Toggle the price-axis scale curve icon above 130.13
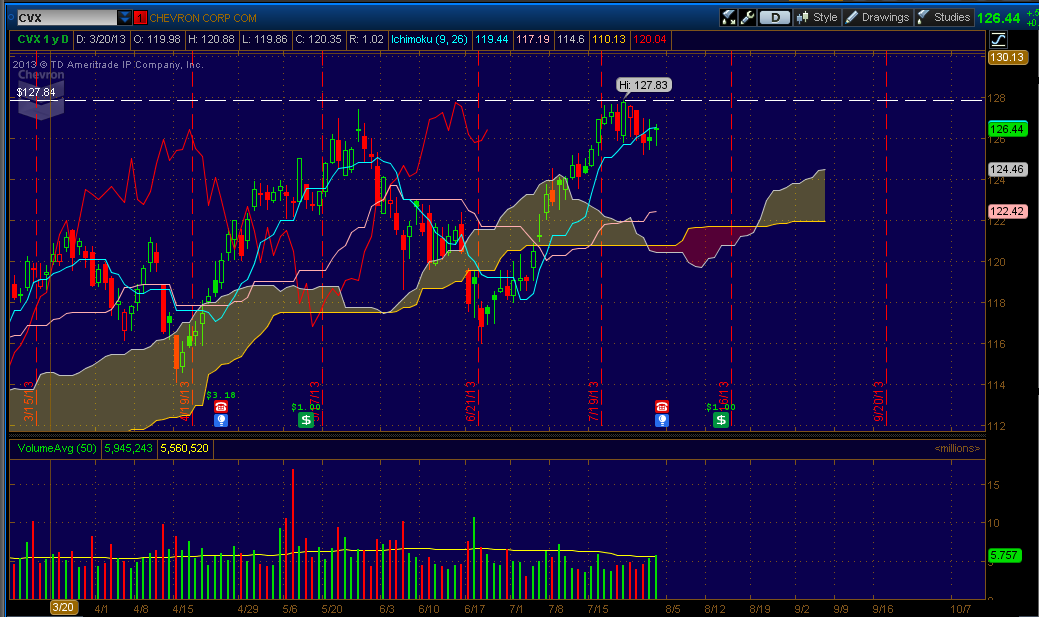 click(x=998, y=39)
